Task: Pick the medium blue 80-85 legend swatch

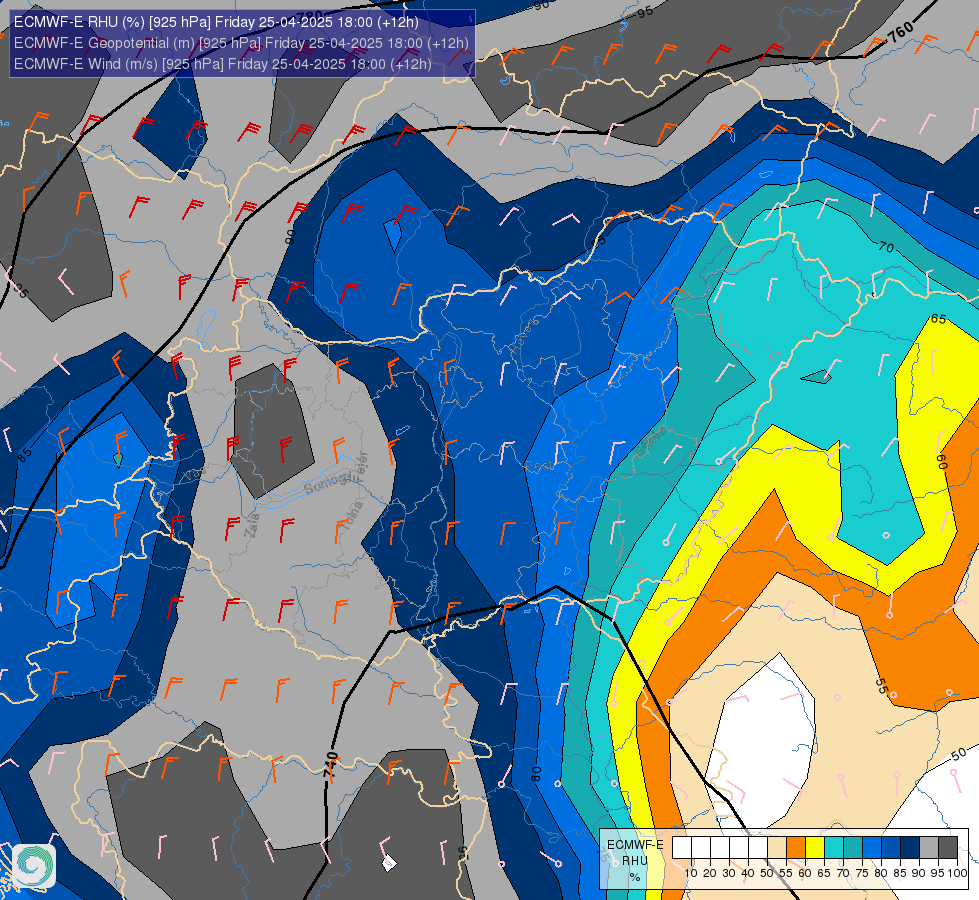Action: click(891, 848)
